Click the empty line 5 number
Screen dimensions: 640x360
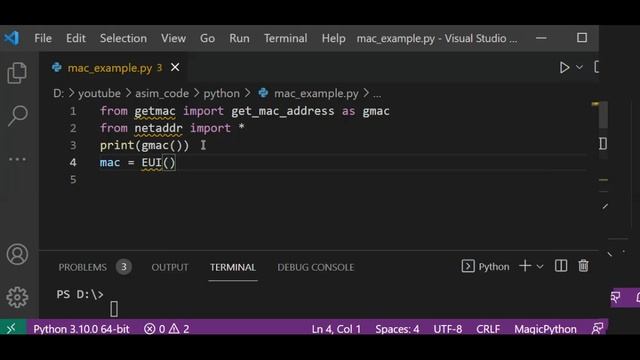point(73,180)
